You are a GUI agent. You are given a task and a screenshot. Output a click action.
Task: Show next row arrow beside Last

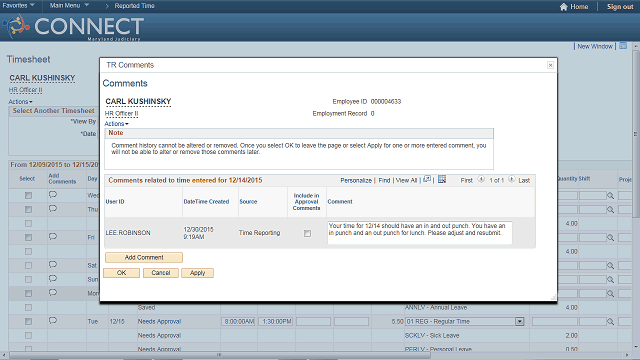pyautogui.click(x=511, y=180)
